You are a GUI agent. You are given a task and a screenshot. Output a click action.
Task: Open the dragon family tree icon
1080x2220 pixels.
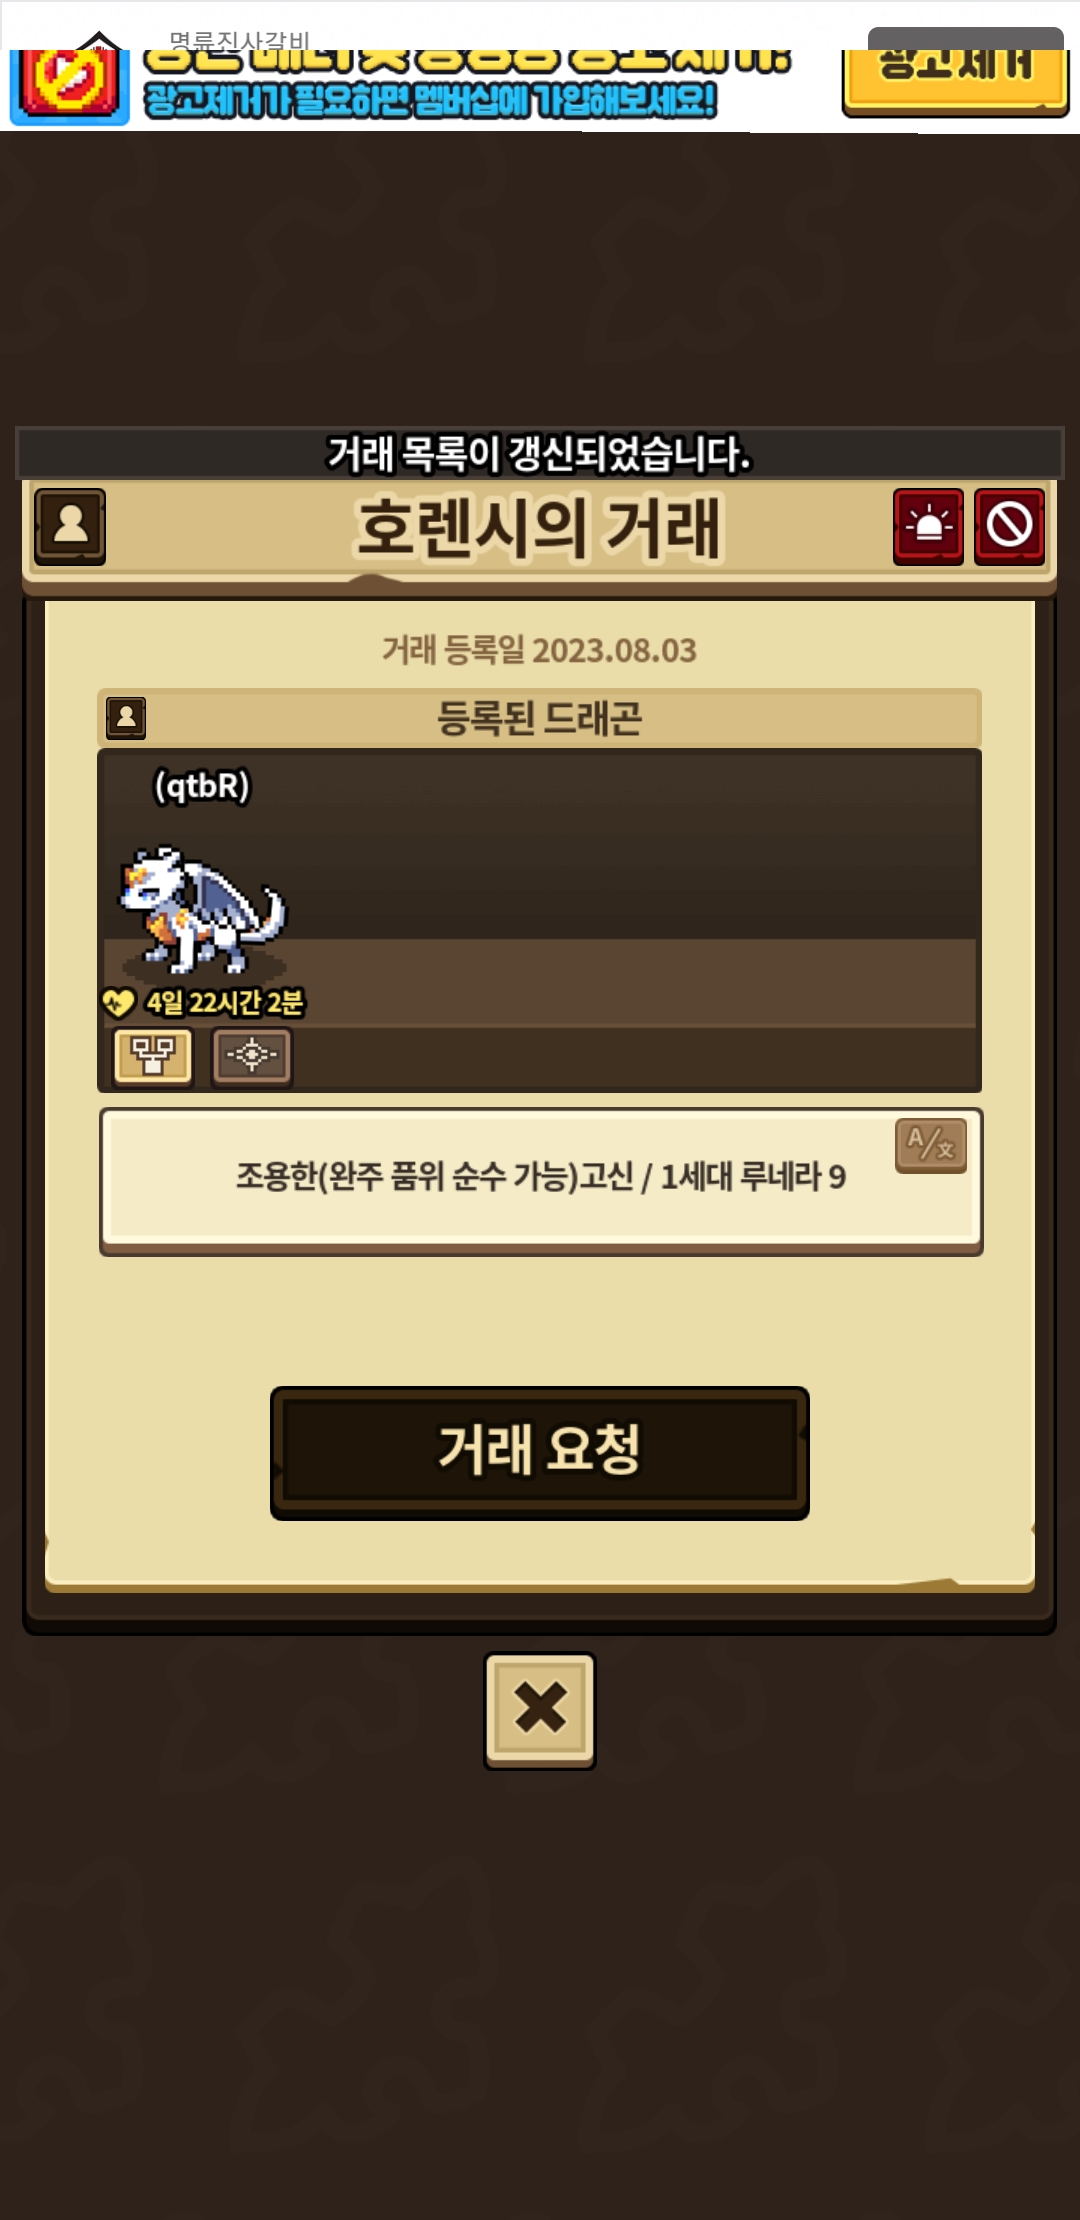point(152,1056)
